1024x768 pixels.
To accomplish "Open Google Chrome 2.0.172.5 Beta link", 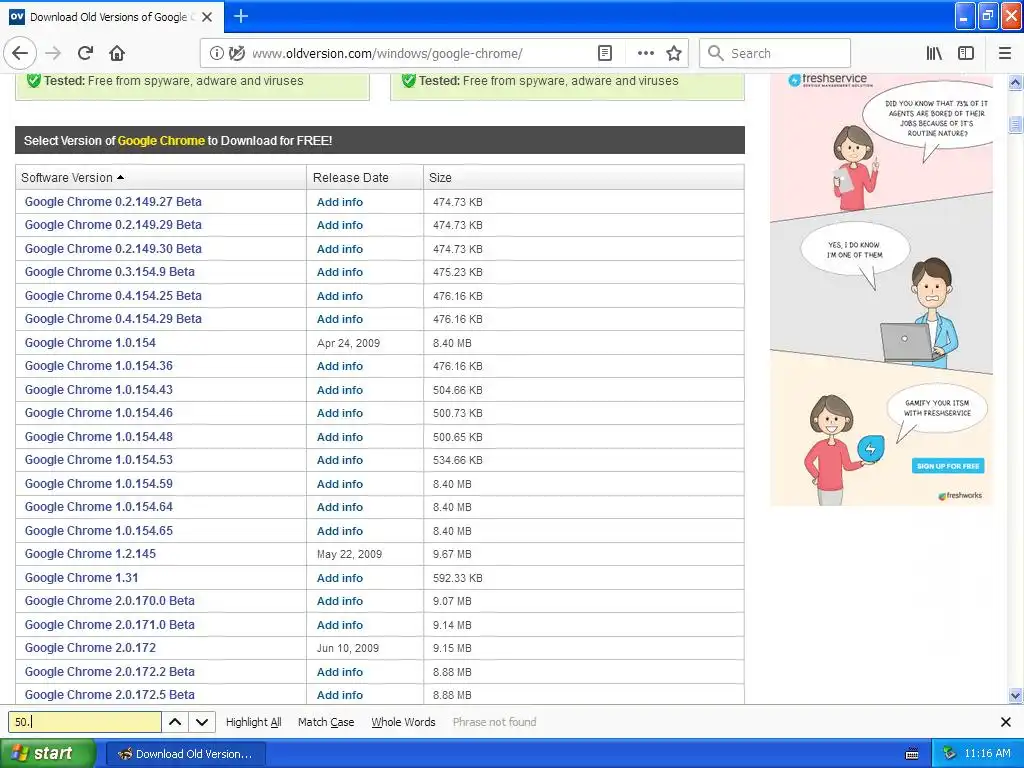I will [x=110, y=695].
